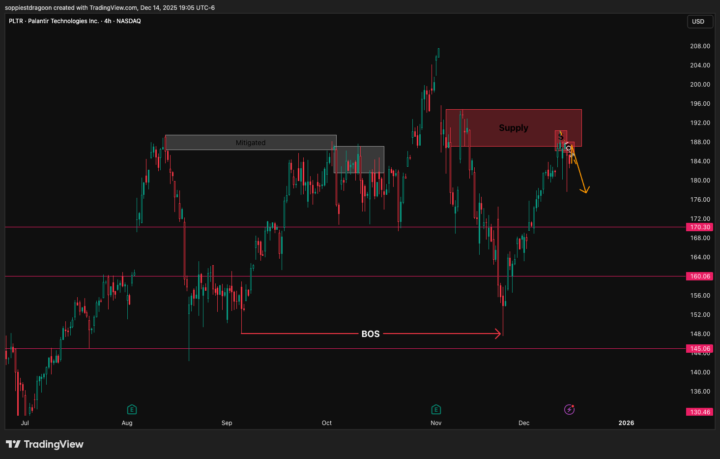
Task: Click the 170.30 price line label
Action: 699,227
